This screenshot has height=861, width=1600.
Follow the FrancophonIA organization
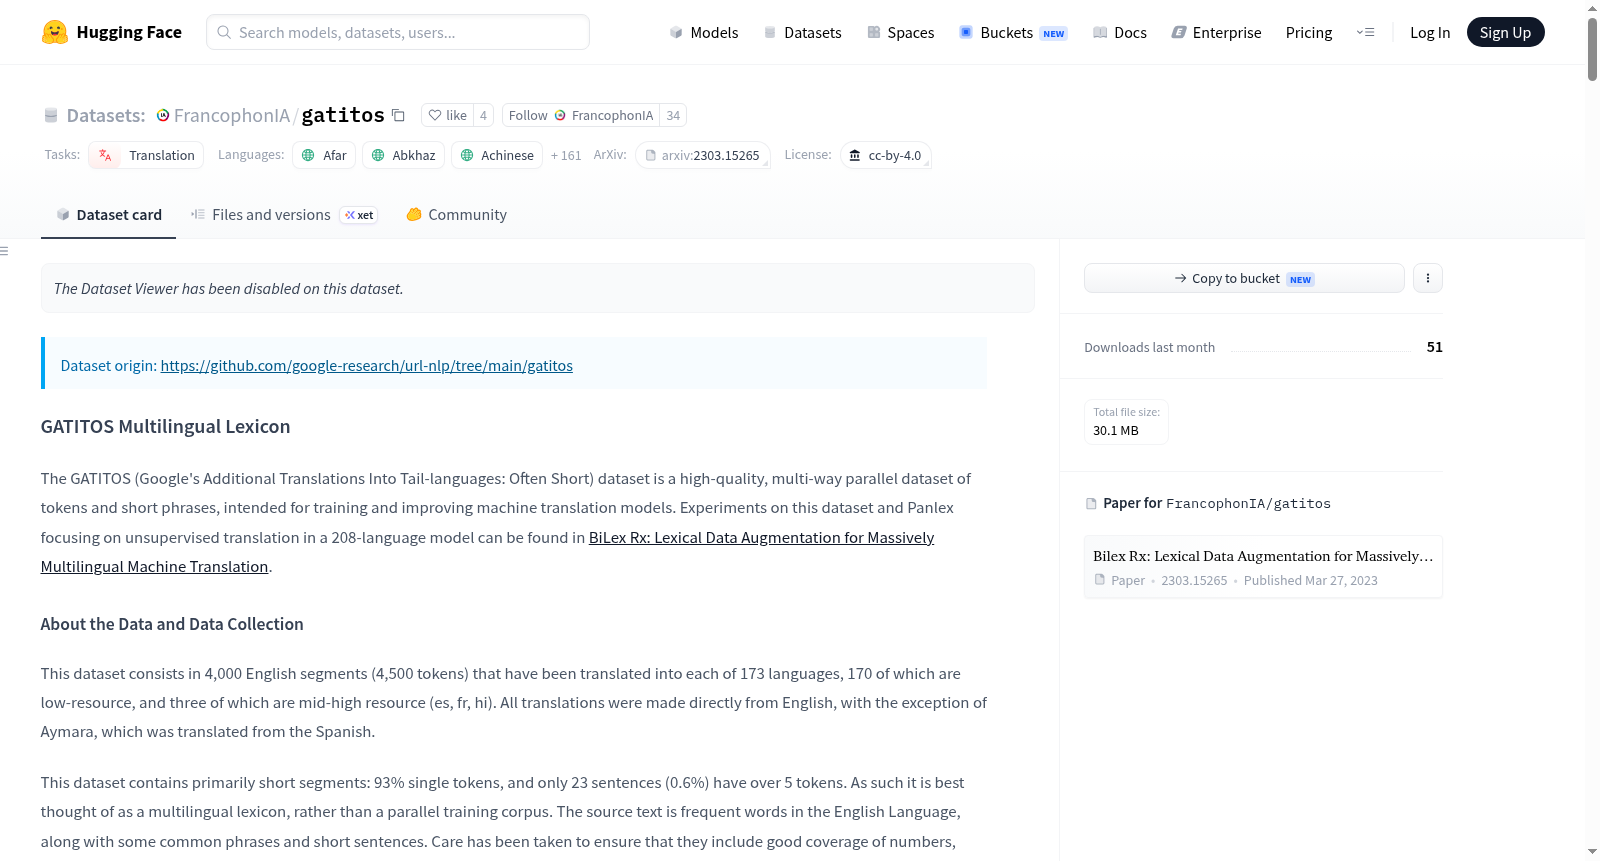point(581,115)
